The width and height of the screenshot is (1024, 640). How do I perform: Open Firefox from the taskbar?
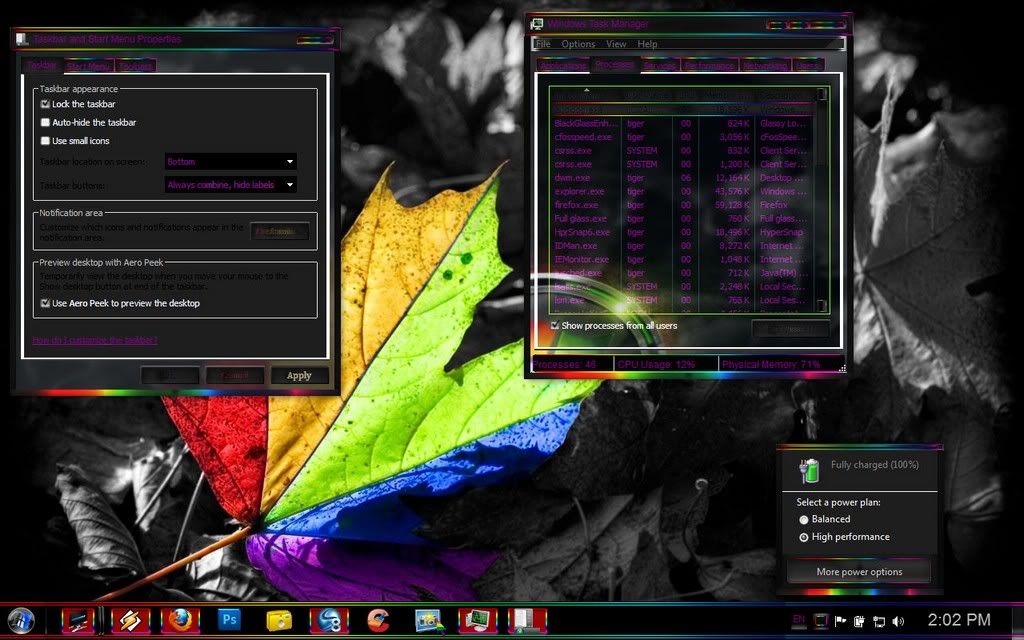pyautogui.click(x=180, y=620)
